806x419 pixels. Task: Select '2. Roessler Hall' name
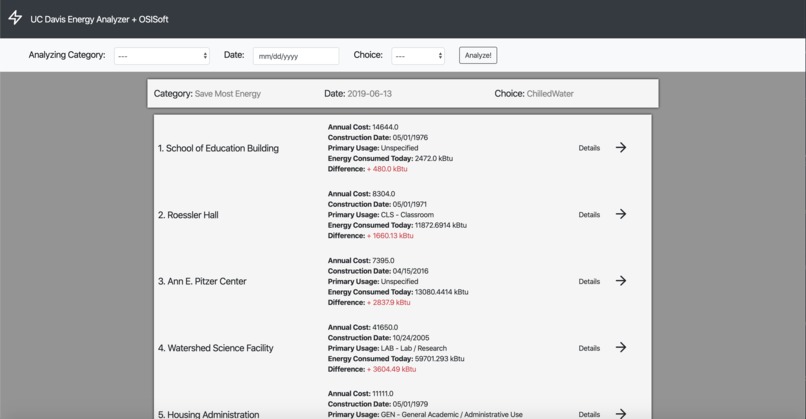(188, 215)
